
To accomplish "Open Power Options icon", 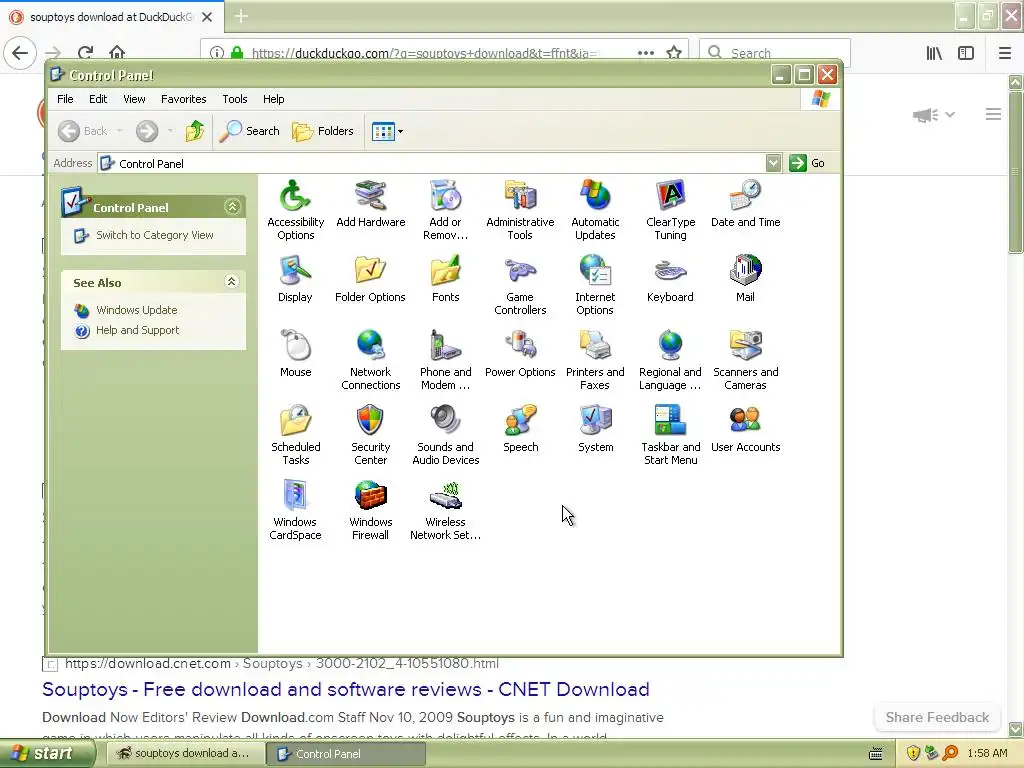I will 520,354.
